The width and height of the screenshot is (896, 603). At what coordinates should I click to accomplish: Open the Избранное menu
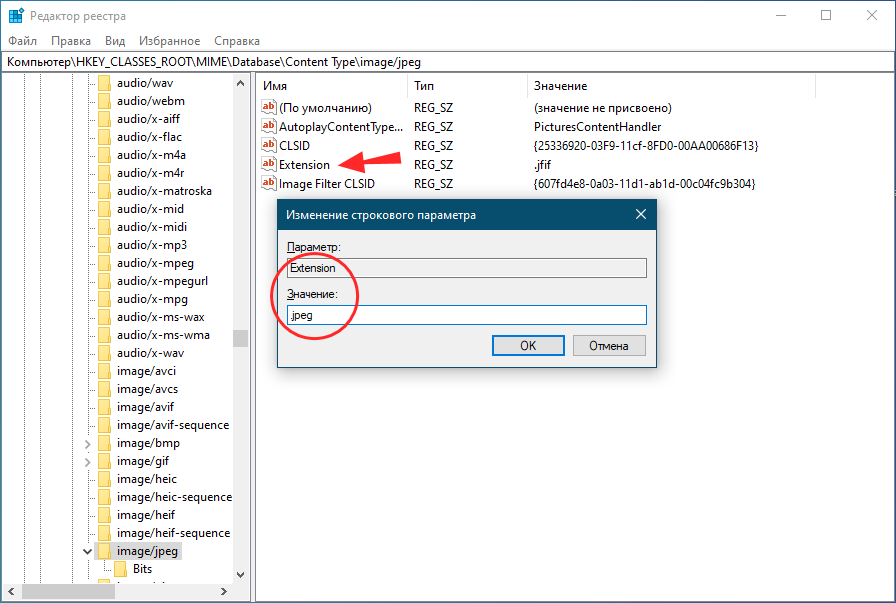point(170,41)
